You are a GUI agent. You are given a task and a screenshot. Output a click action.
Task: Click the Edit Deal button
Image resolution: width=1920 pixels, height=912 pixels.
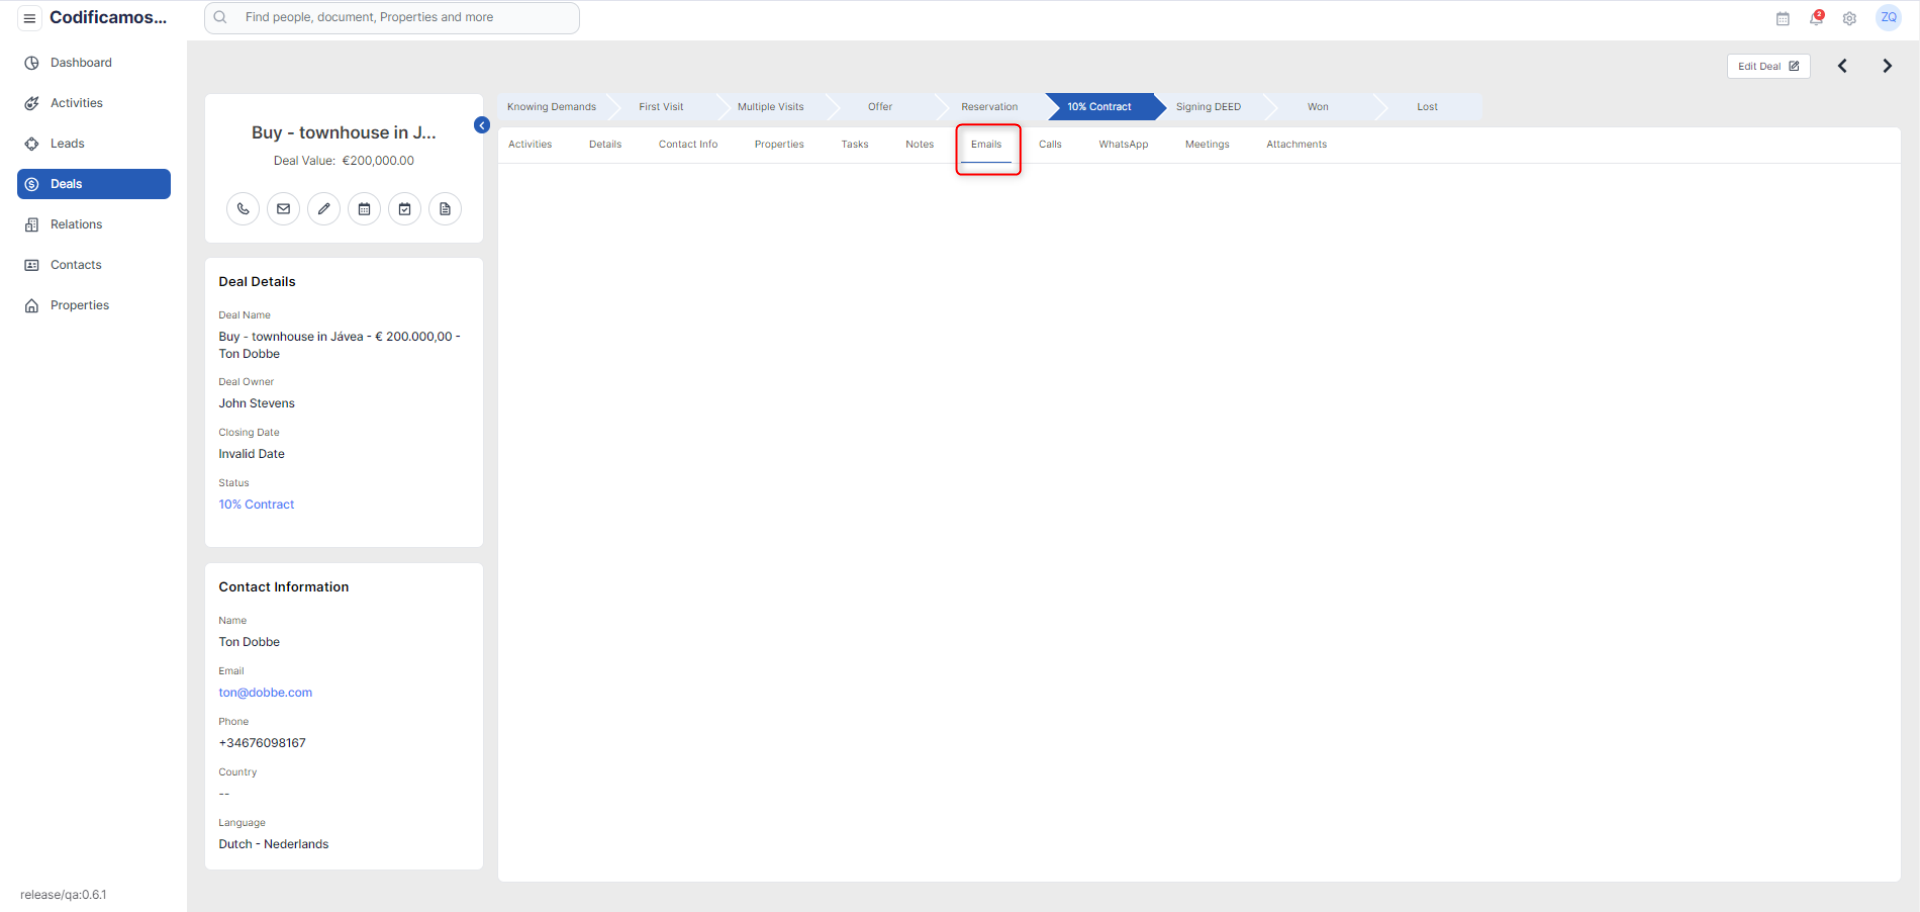[1768, 66]
